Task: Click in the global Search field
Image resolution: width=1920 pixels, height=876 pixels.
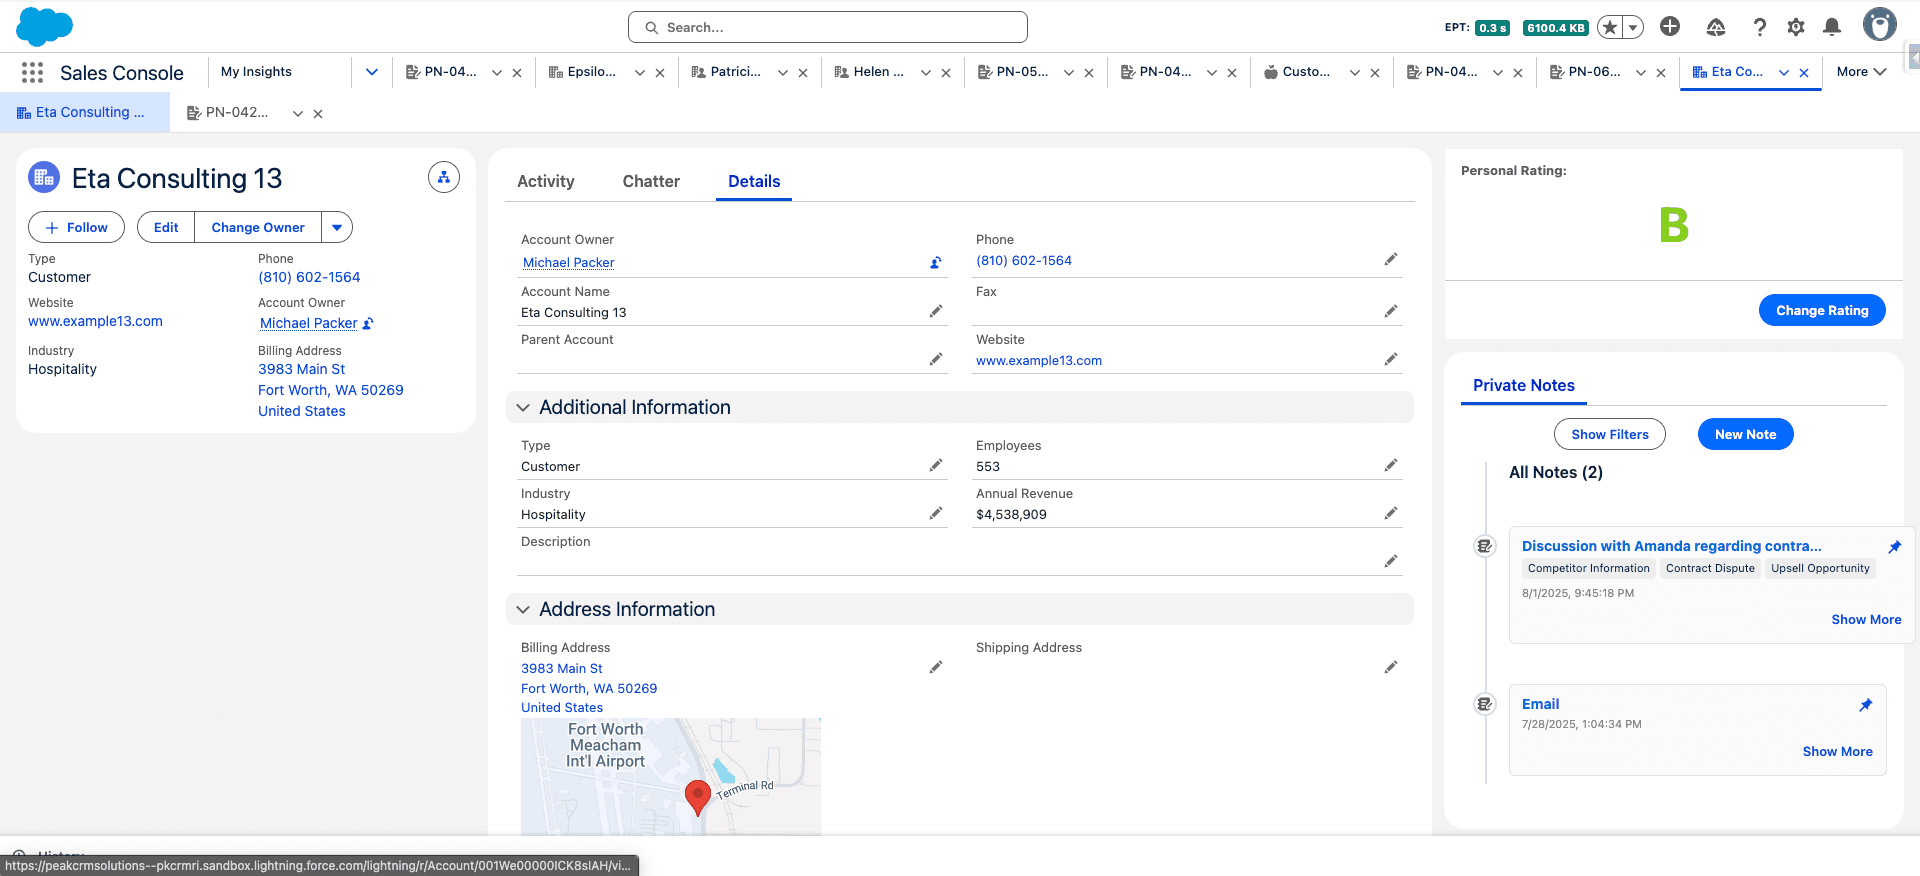Action: [828, 28]
